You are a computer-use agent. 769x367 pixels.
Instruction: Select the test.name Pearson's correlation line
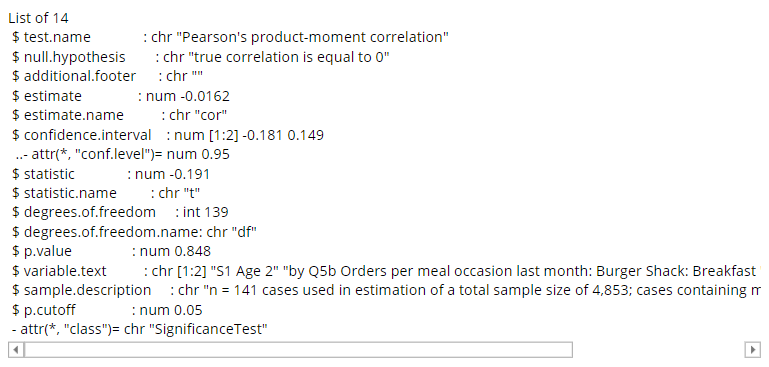tap(231, 37)
